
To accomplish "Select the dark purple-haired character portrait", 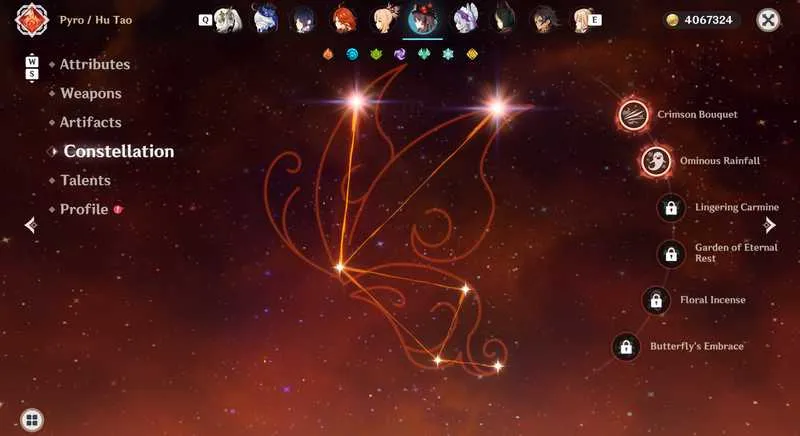I will tap(304, 20).
